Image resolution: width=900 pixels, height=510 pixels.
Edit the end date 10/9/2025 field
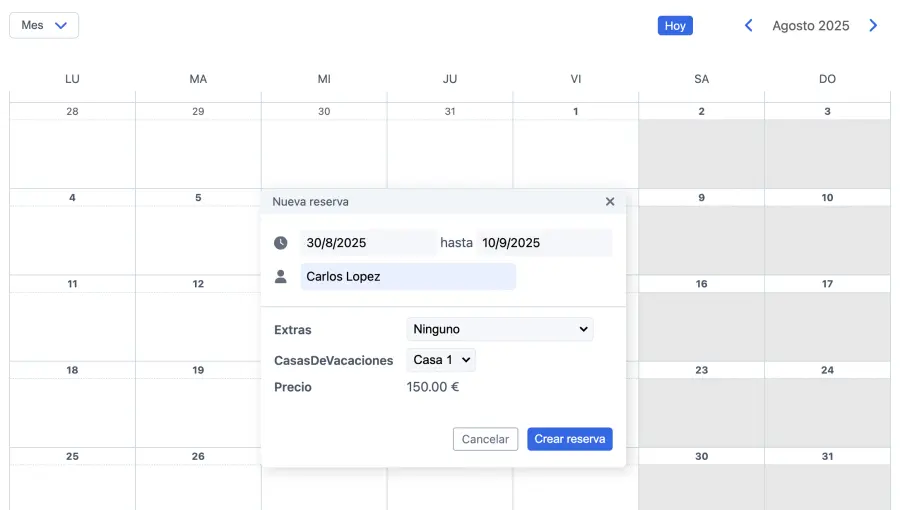coord(543,243)
